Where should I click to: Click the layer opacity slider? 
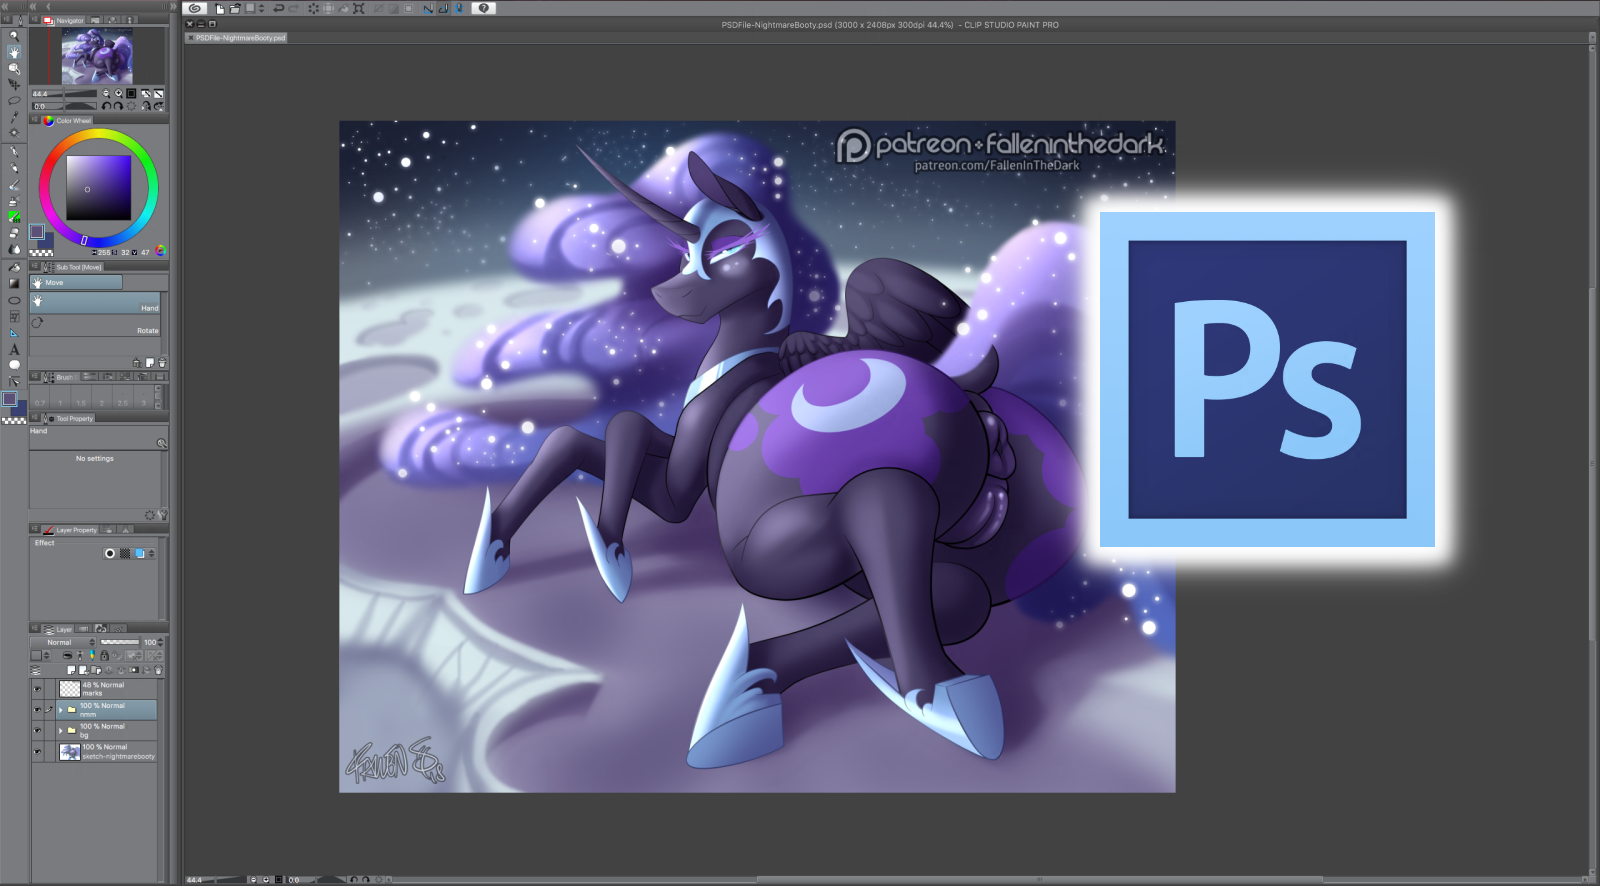pyautogui.click(x=120, y=642)
